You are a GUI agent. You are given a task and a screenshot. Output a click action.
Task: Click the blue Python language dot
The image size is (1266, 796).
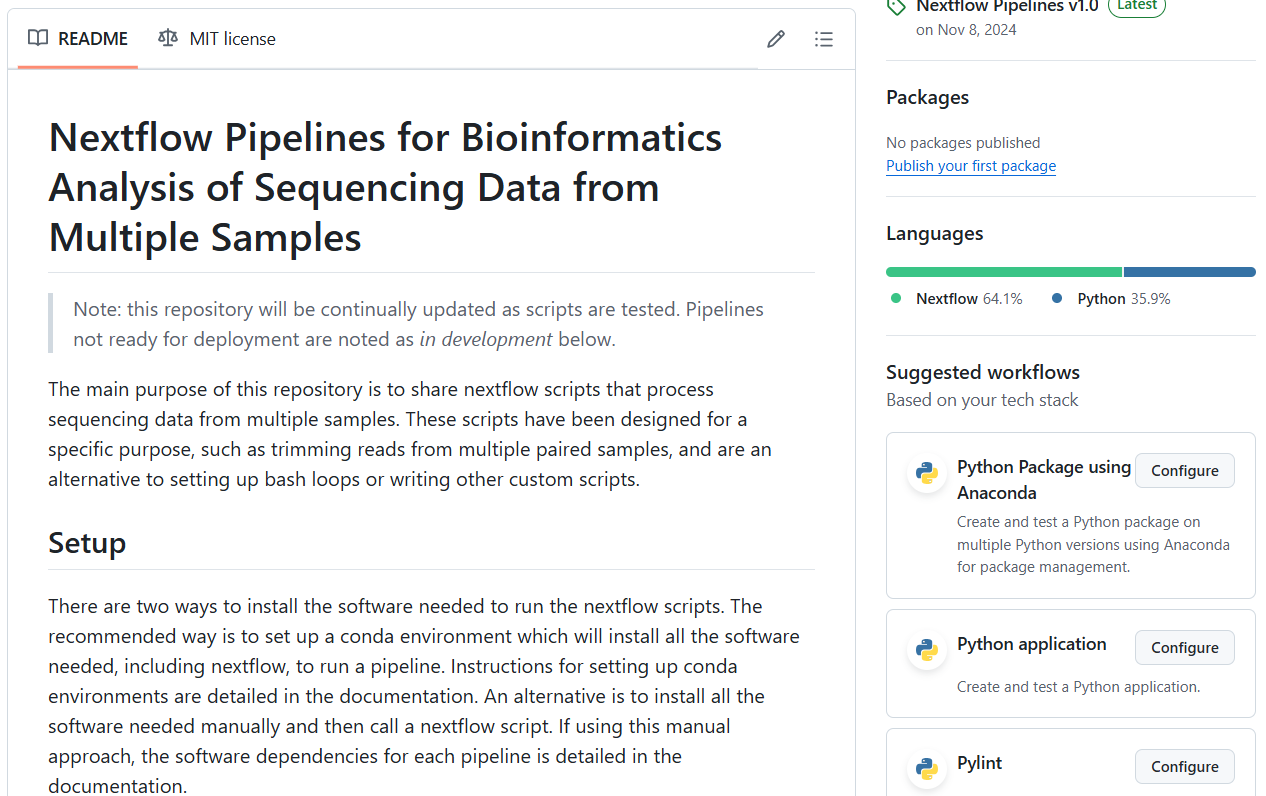pos(1057,298)
